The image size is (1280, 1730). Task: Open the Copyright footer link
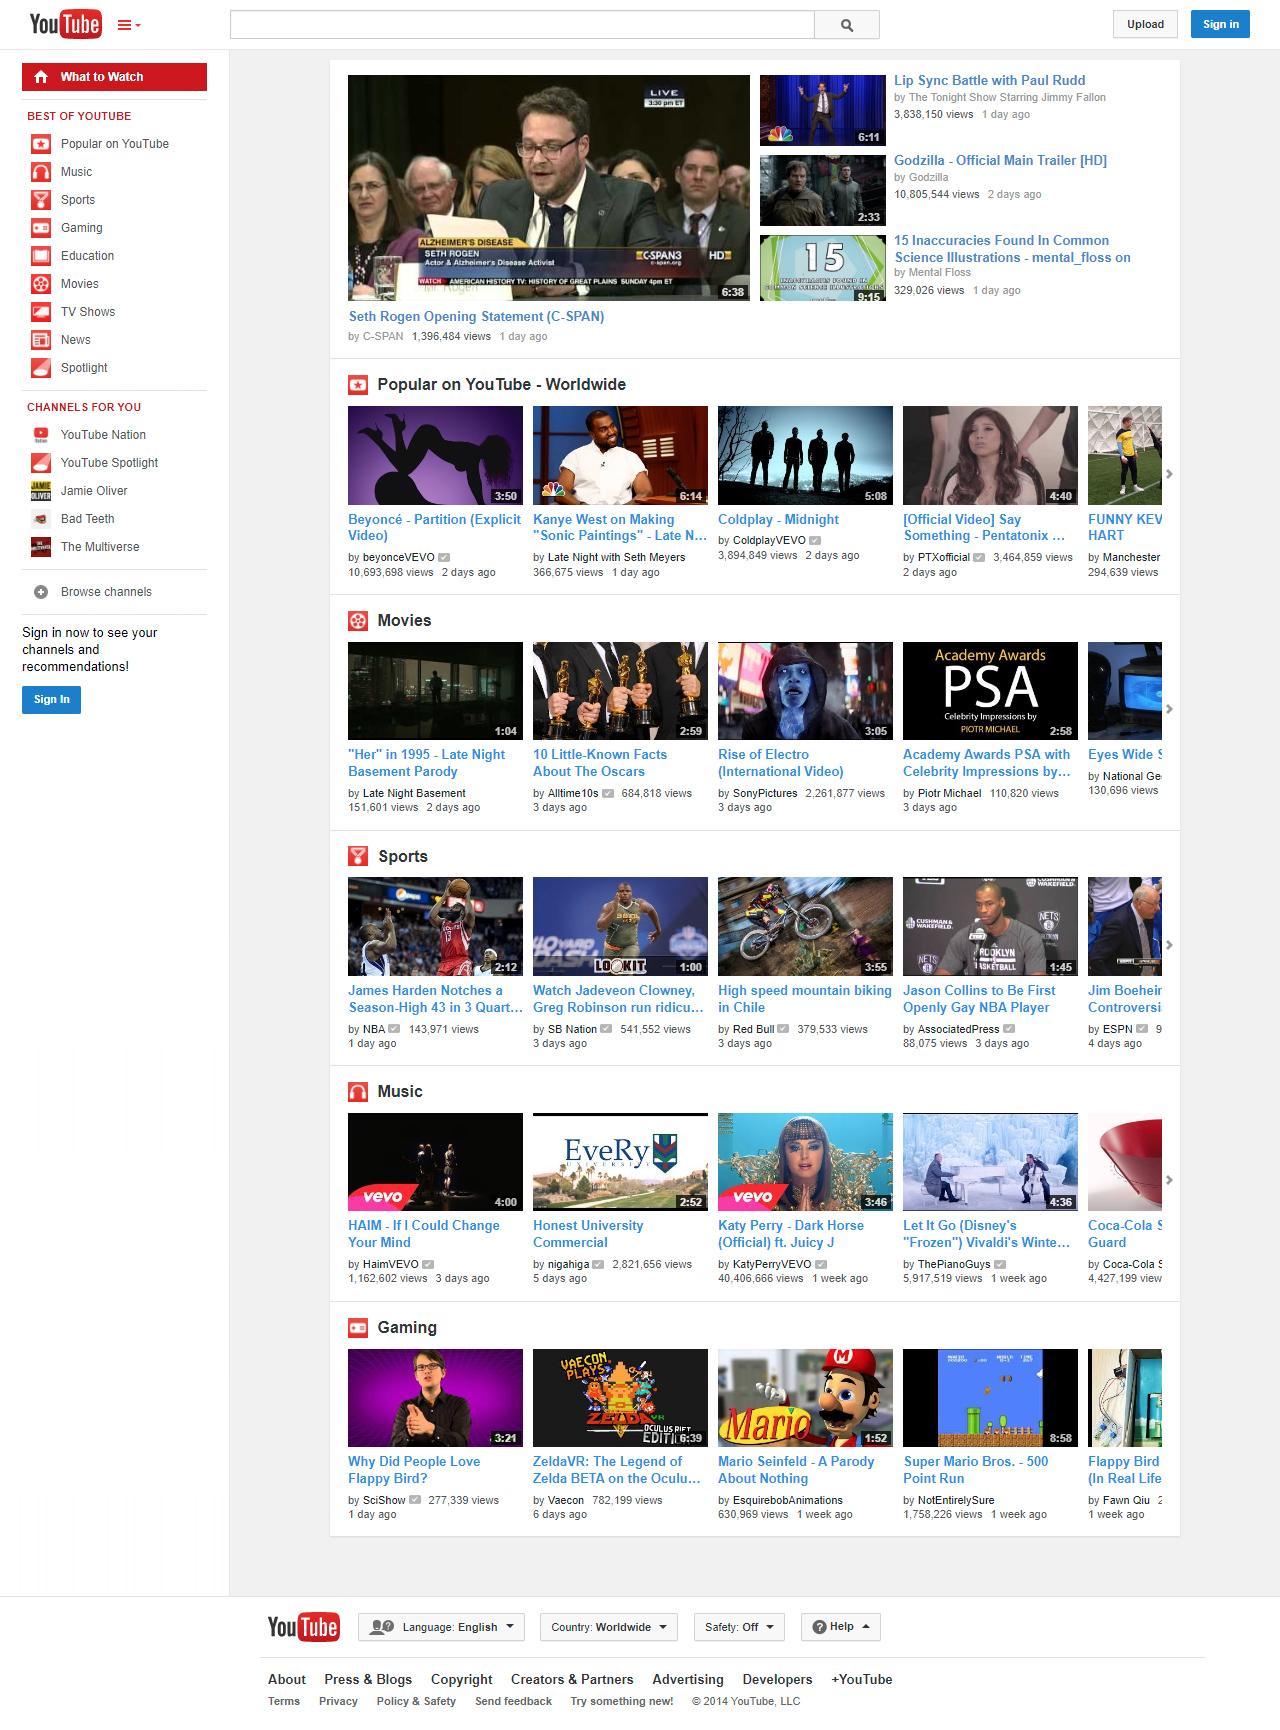pyautogui.click(x=462, y=1680)
